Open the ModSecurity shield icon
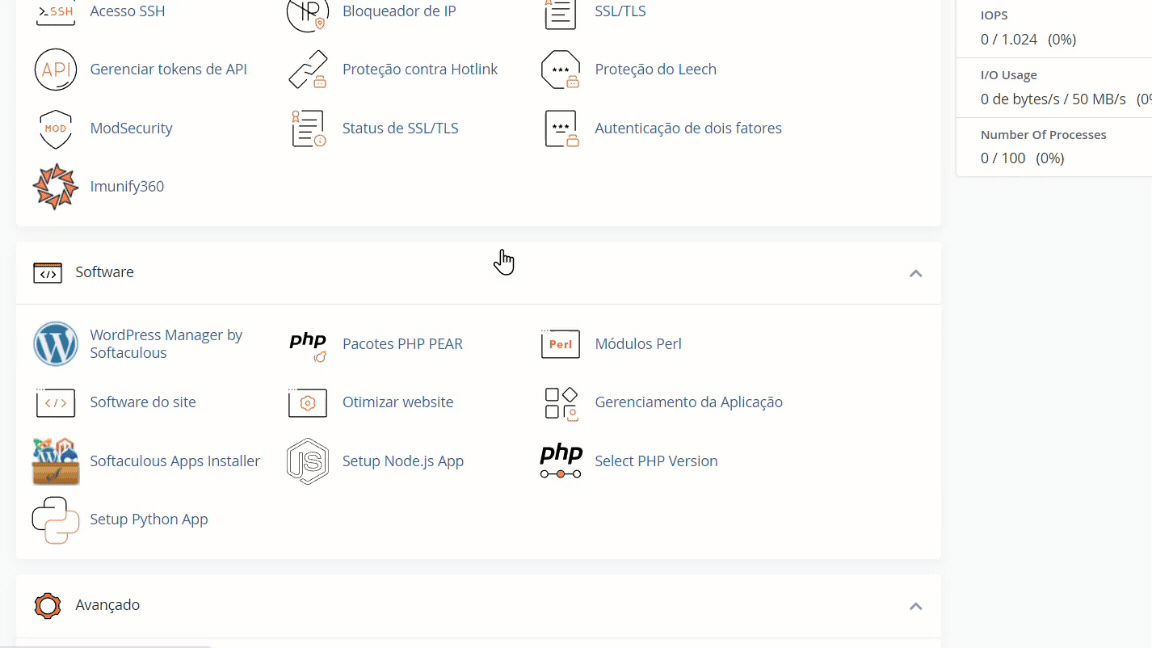1152x648 pixels. tap(55, 129)
